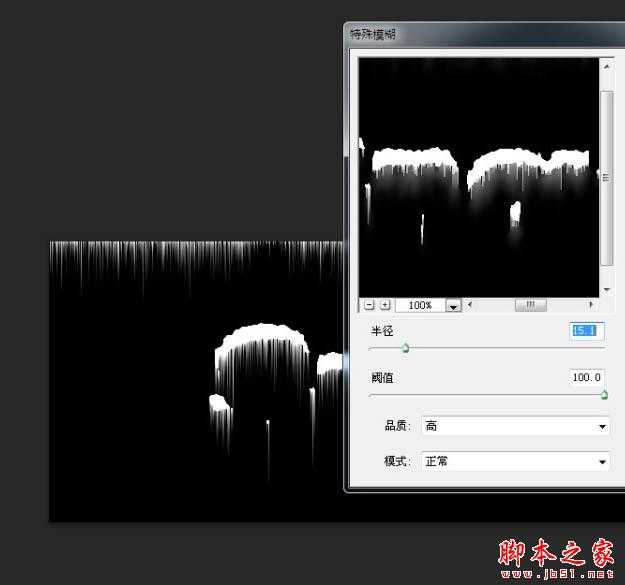Click the preview vertical scrollbar up arrow

(606, 66)
